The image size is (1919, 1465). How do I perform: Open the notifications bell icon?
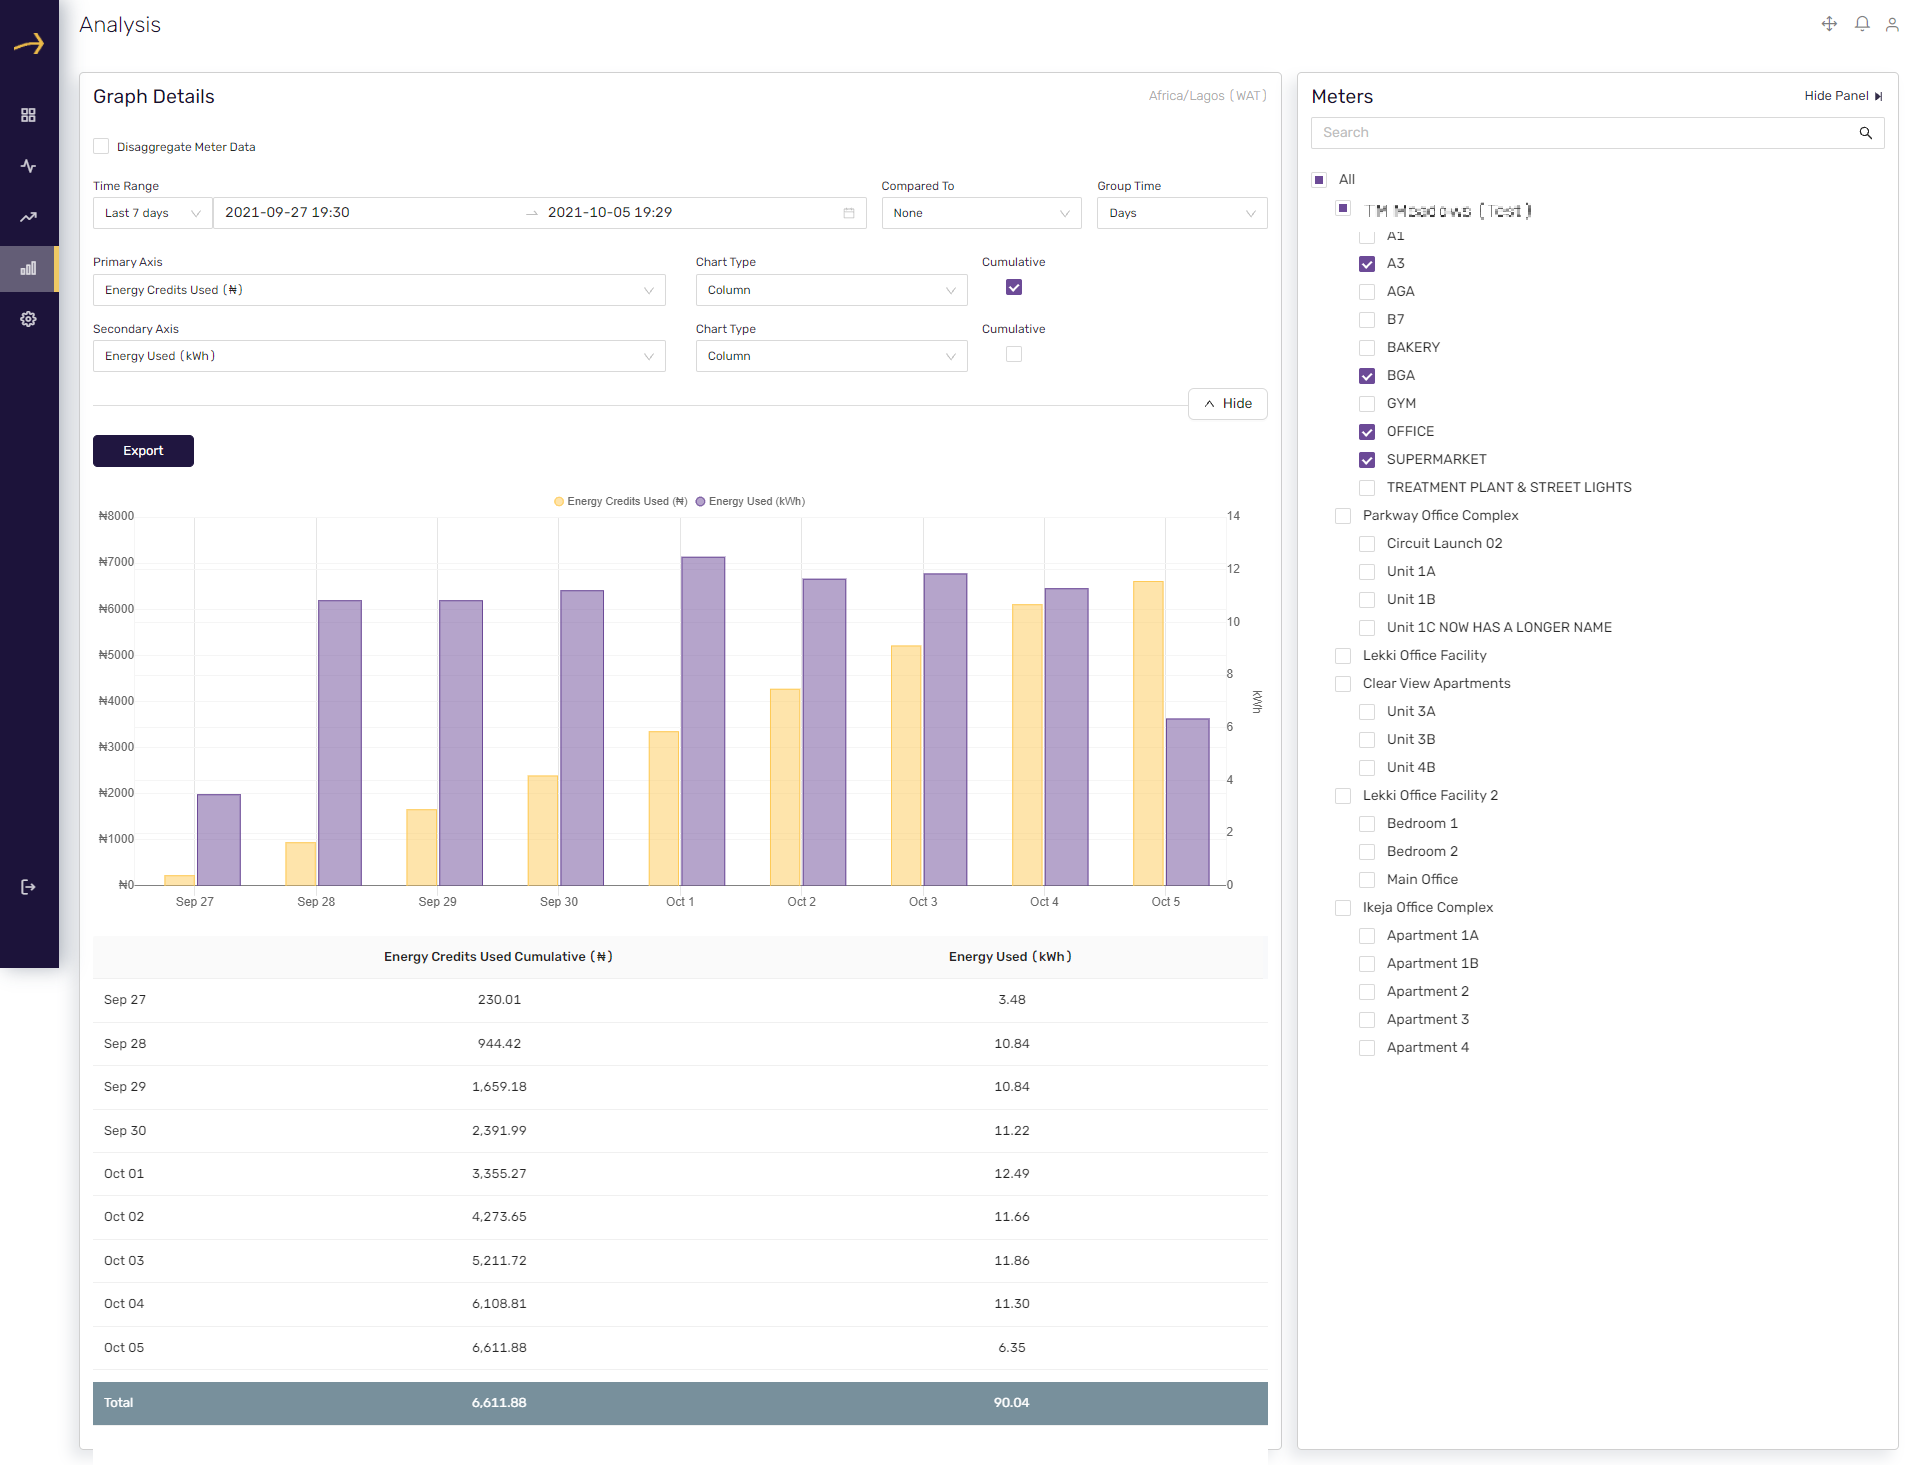coord(1862,24)
